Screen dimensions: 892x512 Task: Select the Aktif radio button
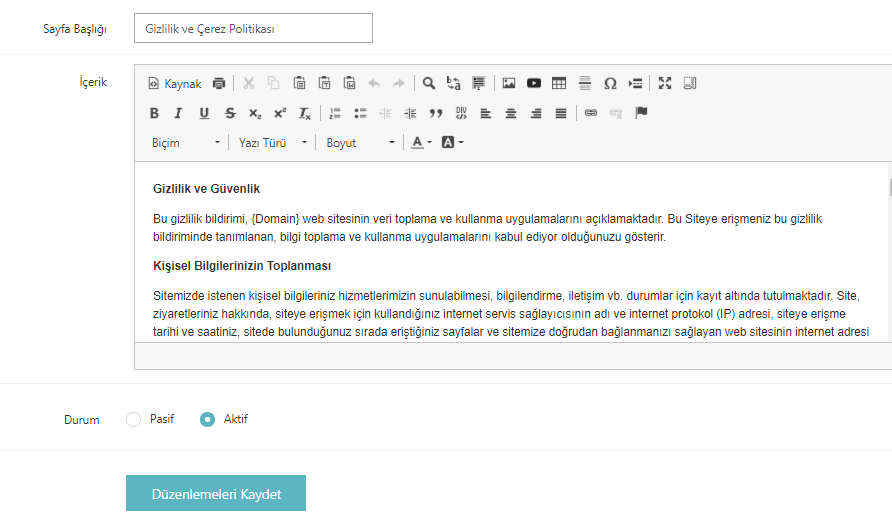(x=207, y=419)
